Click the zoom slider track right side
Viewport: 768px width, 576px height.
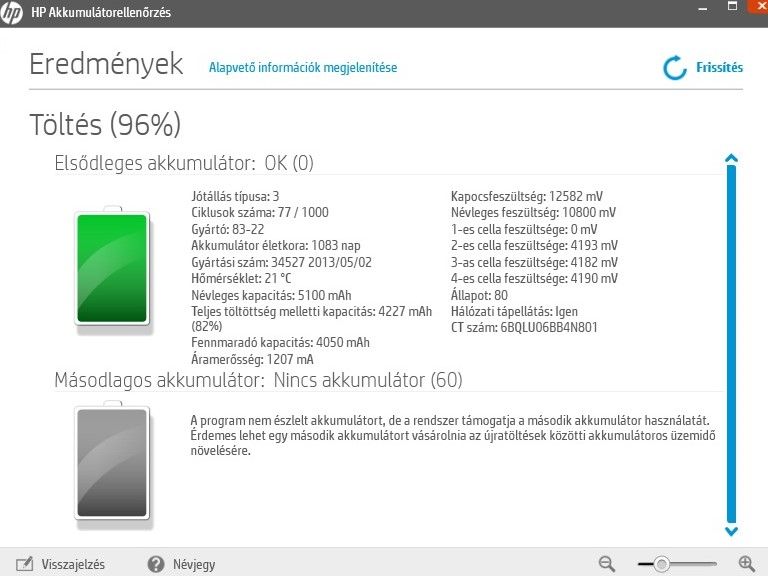tap(693, 564)
